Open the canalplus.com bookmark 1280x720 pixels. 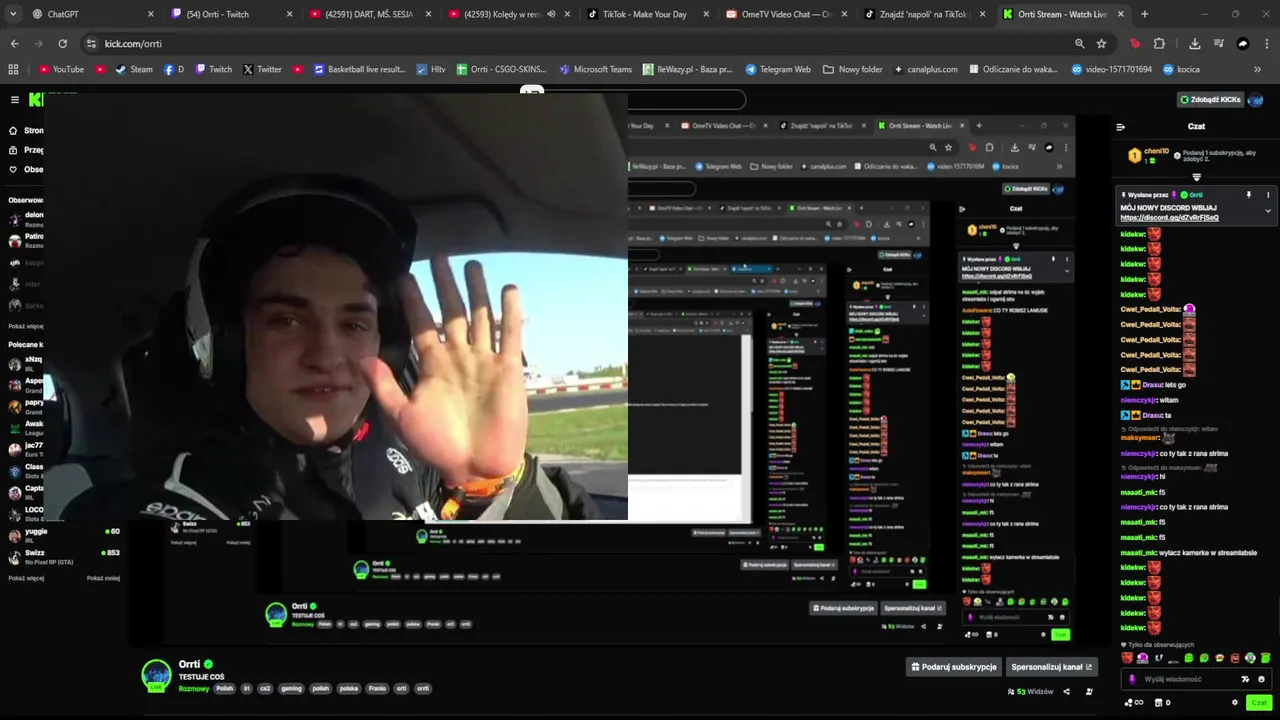click(x=925, y=69)
